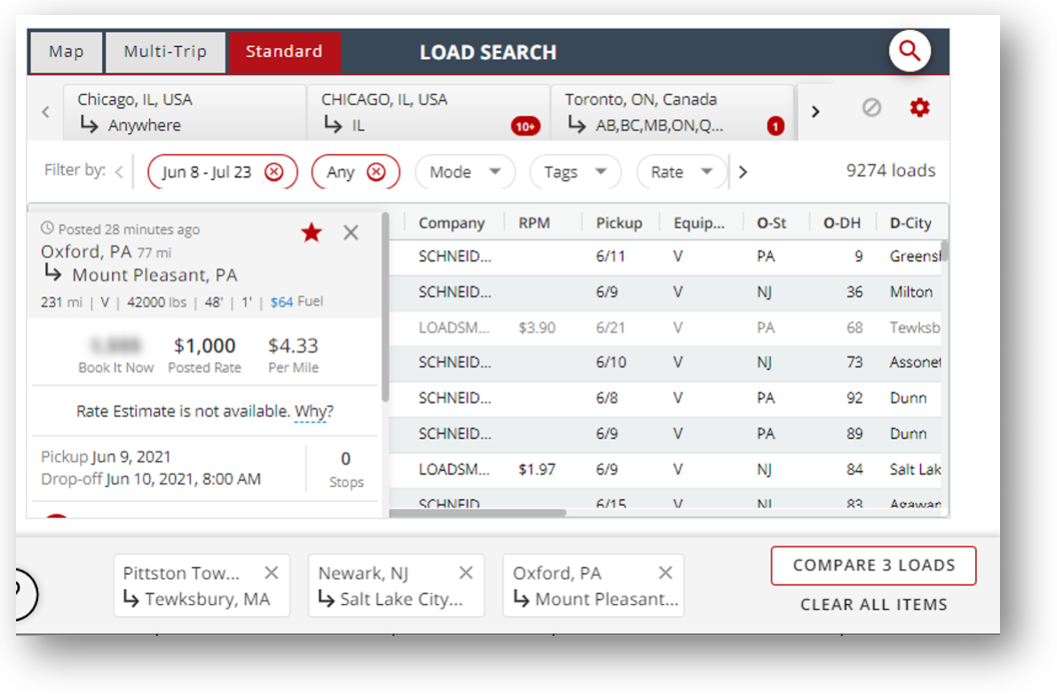Remove Oxford, PA load from compare list

pyautogui.click(x=665, y=573)
